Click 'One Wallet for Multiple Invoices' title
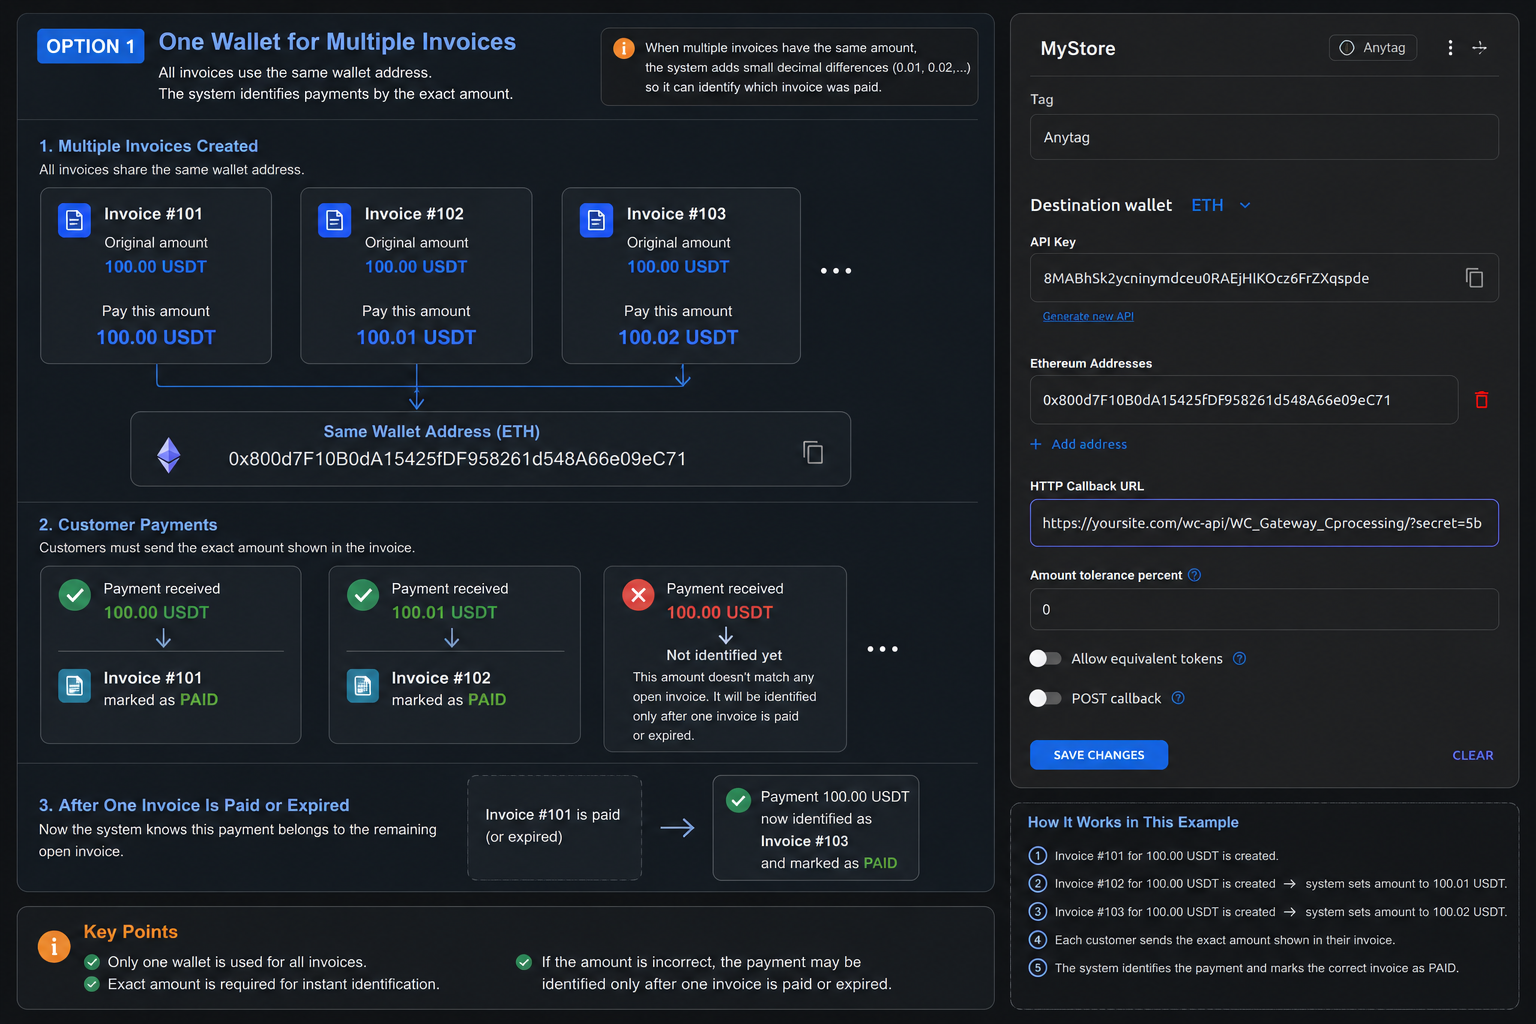The width and height of the screenshot is (1536, 1024). tap(337, 42)
